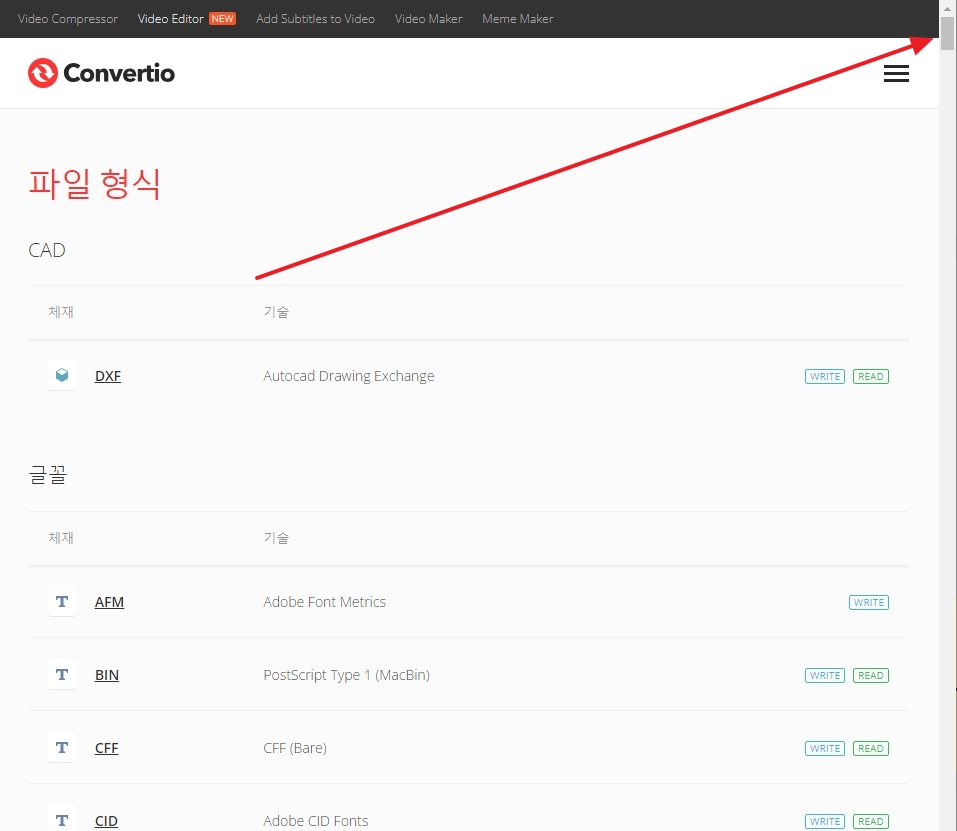Screen dimensions: 957x831
Task: Click WRITE badge in BIN row
Action: tap(825, 675)
